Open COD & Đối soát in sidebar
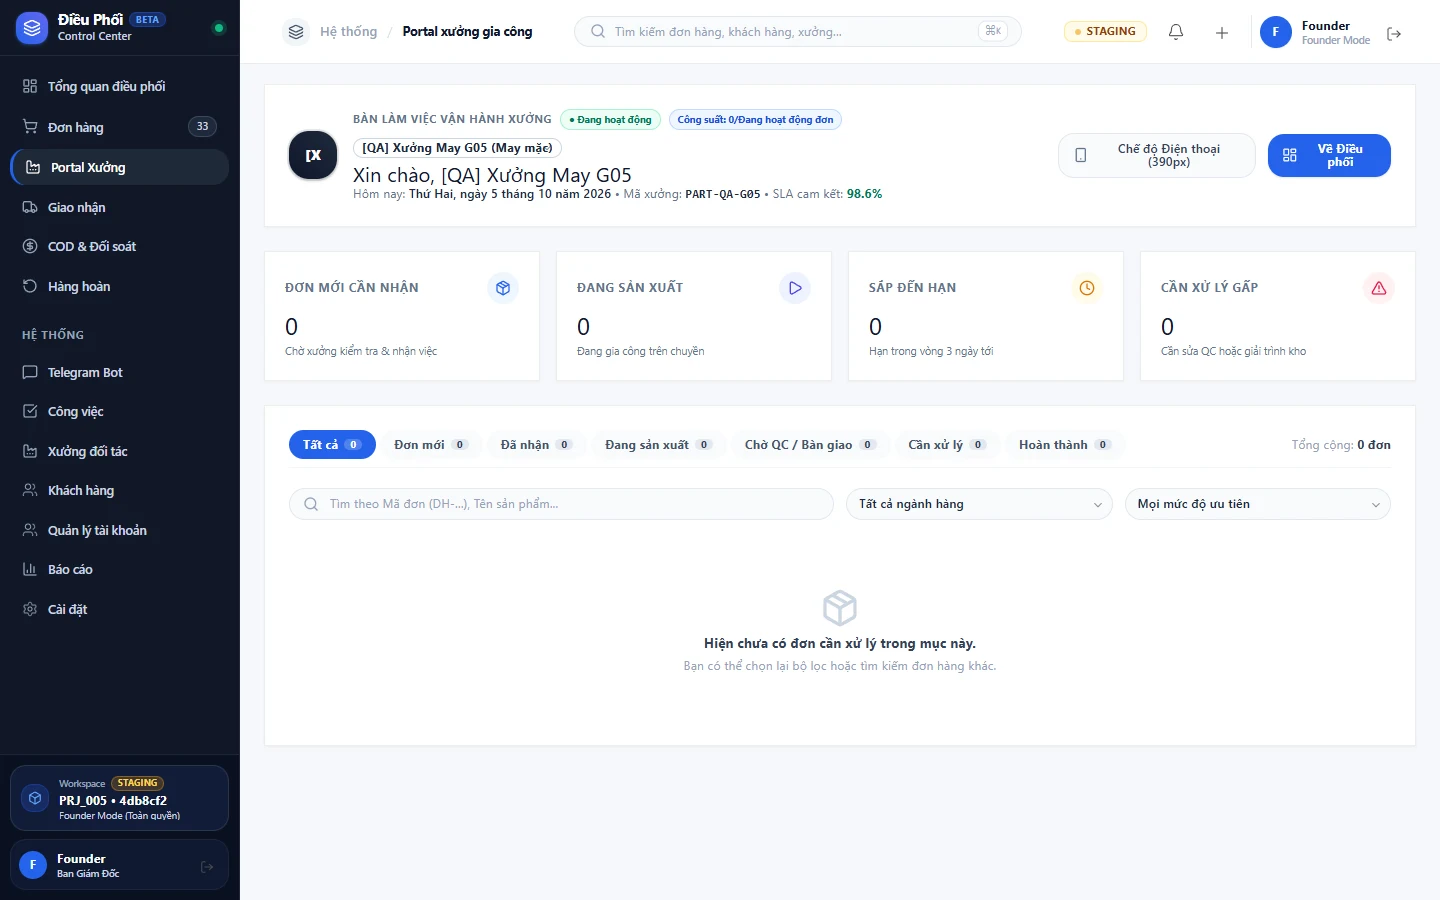The height and width of the screenshot is (900, 1440). click(120, 247)
